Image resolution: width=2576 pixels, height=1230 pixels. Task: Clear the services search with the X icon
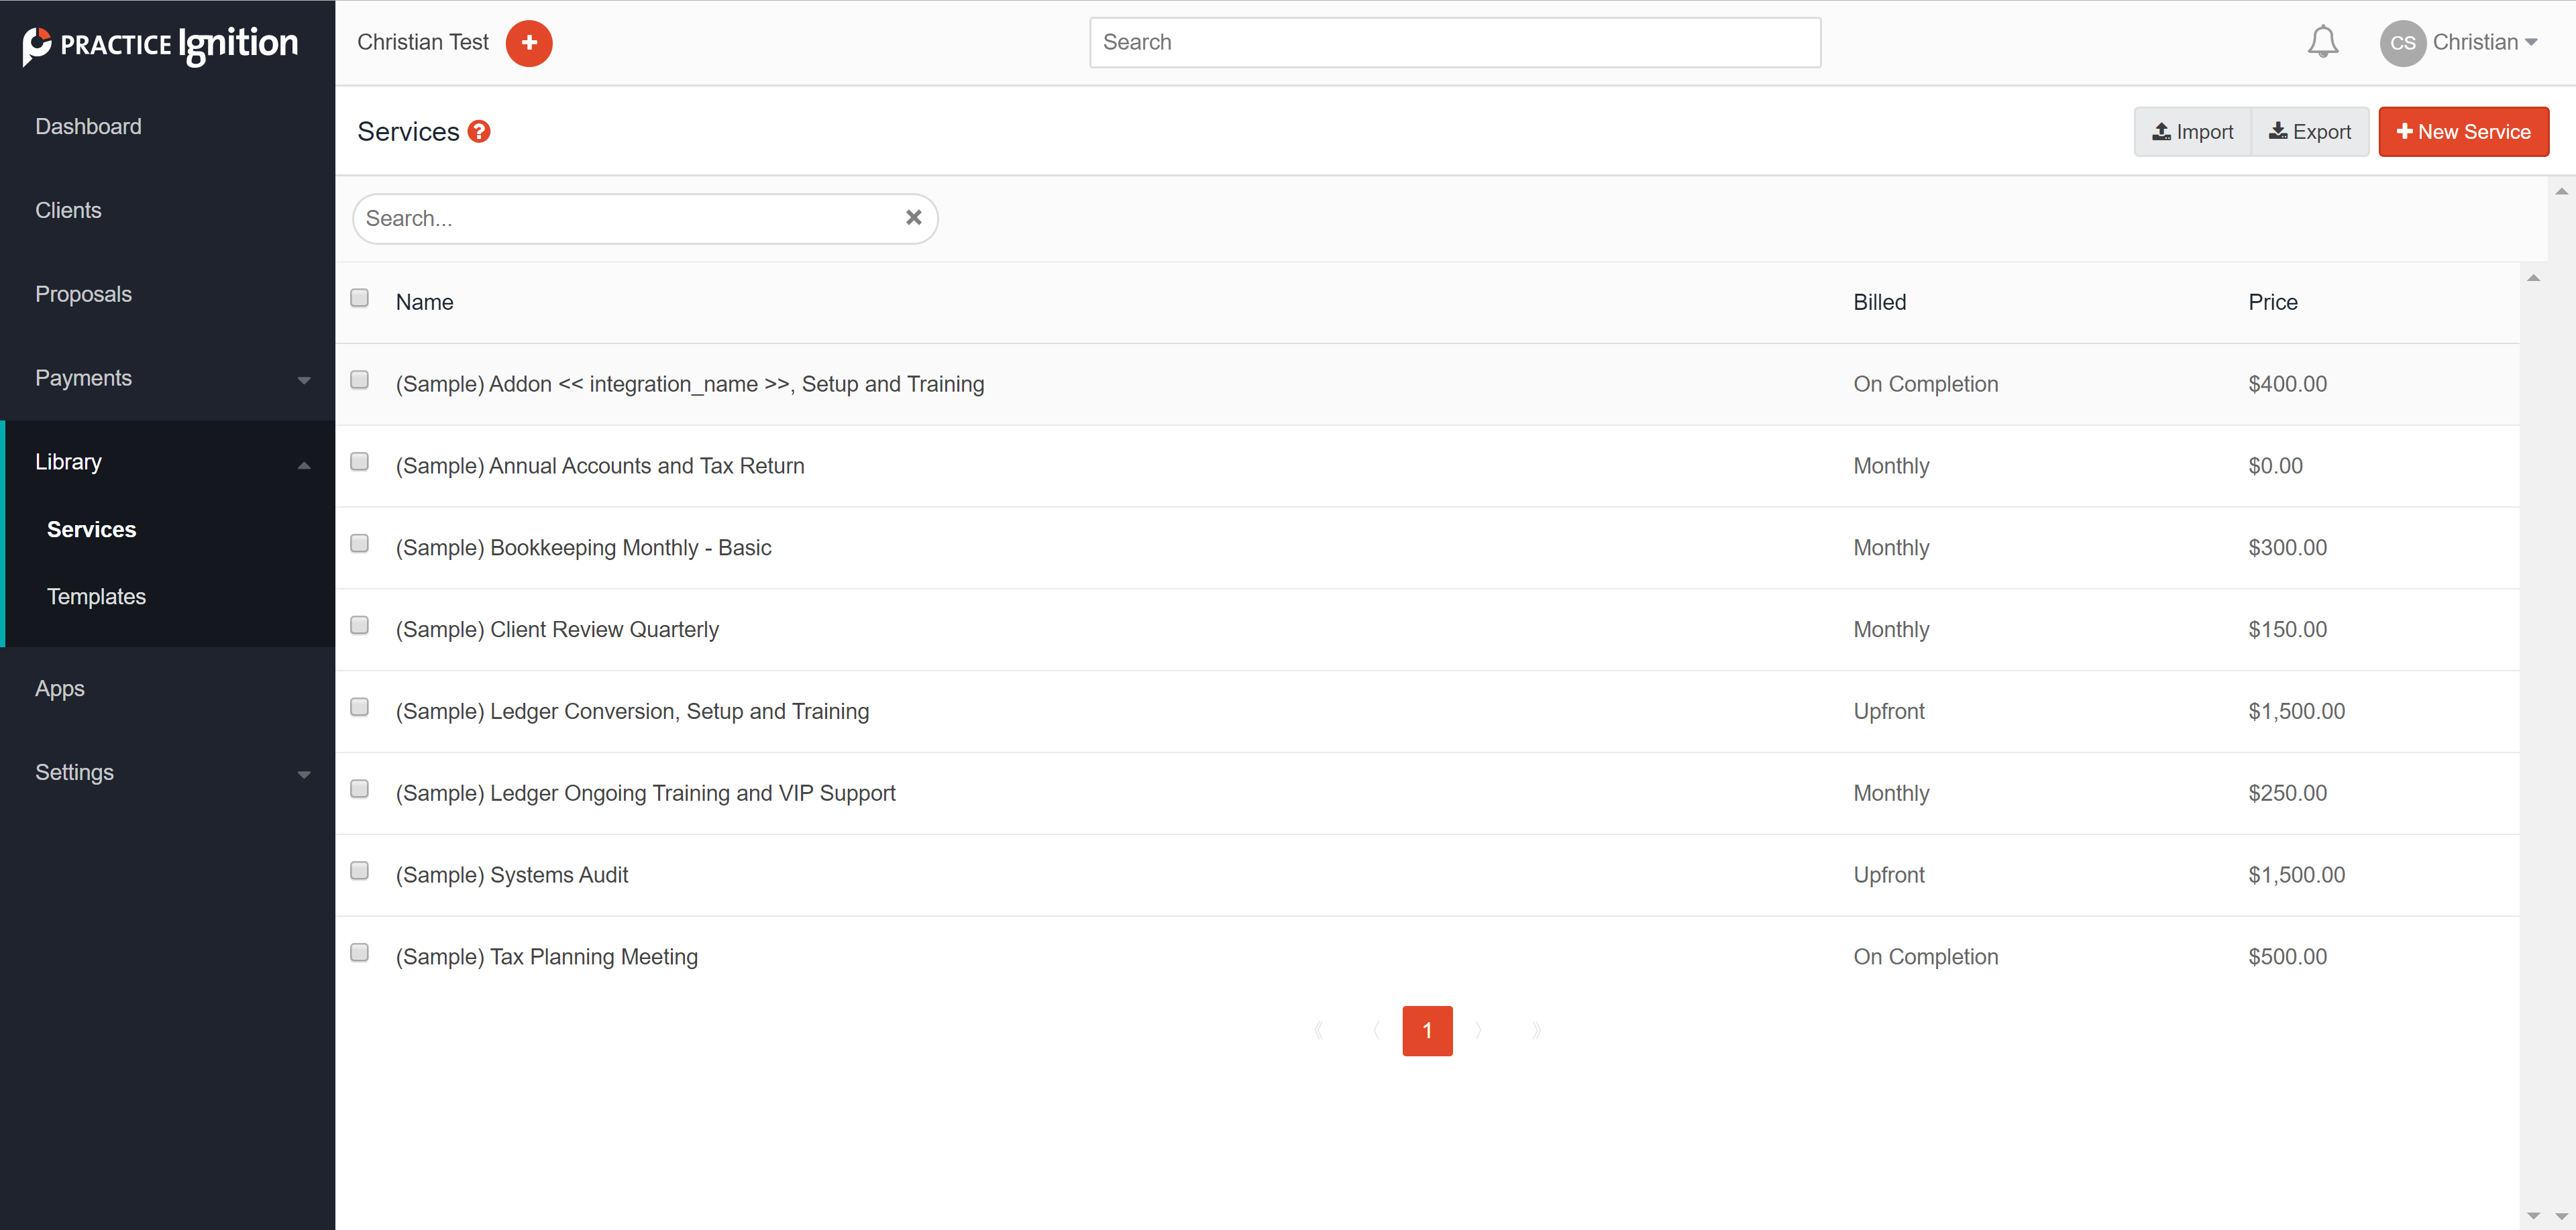click(x=913, y=218)
